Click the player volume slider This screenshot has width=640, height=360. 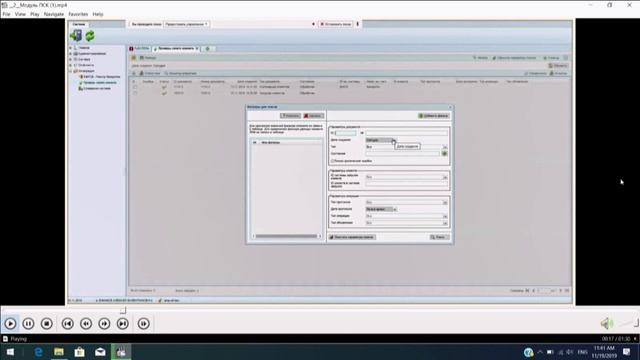pos(628,323)
